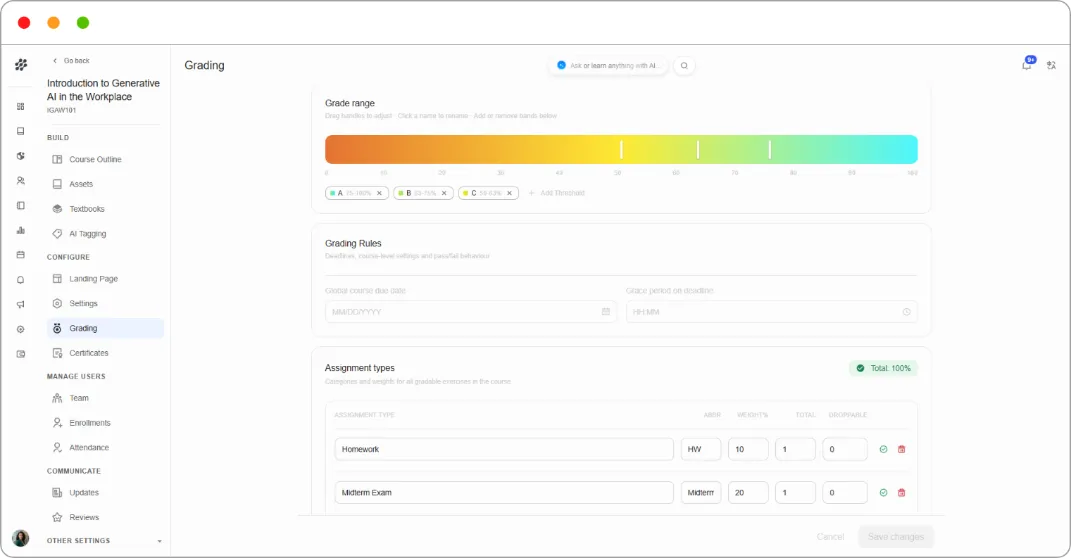Open the calendar icon in left rail
This screenshot has height=558, width=1071.
(x=20, y=255)
